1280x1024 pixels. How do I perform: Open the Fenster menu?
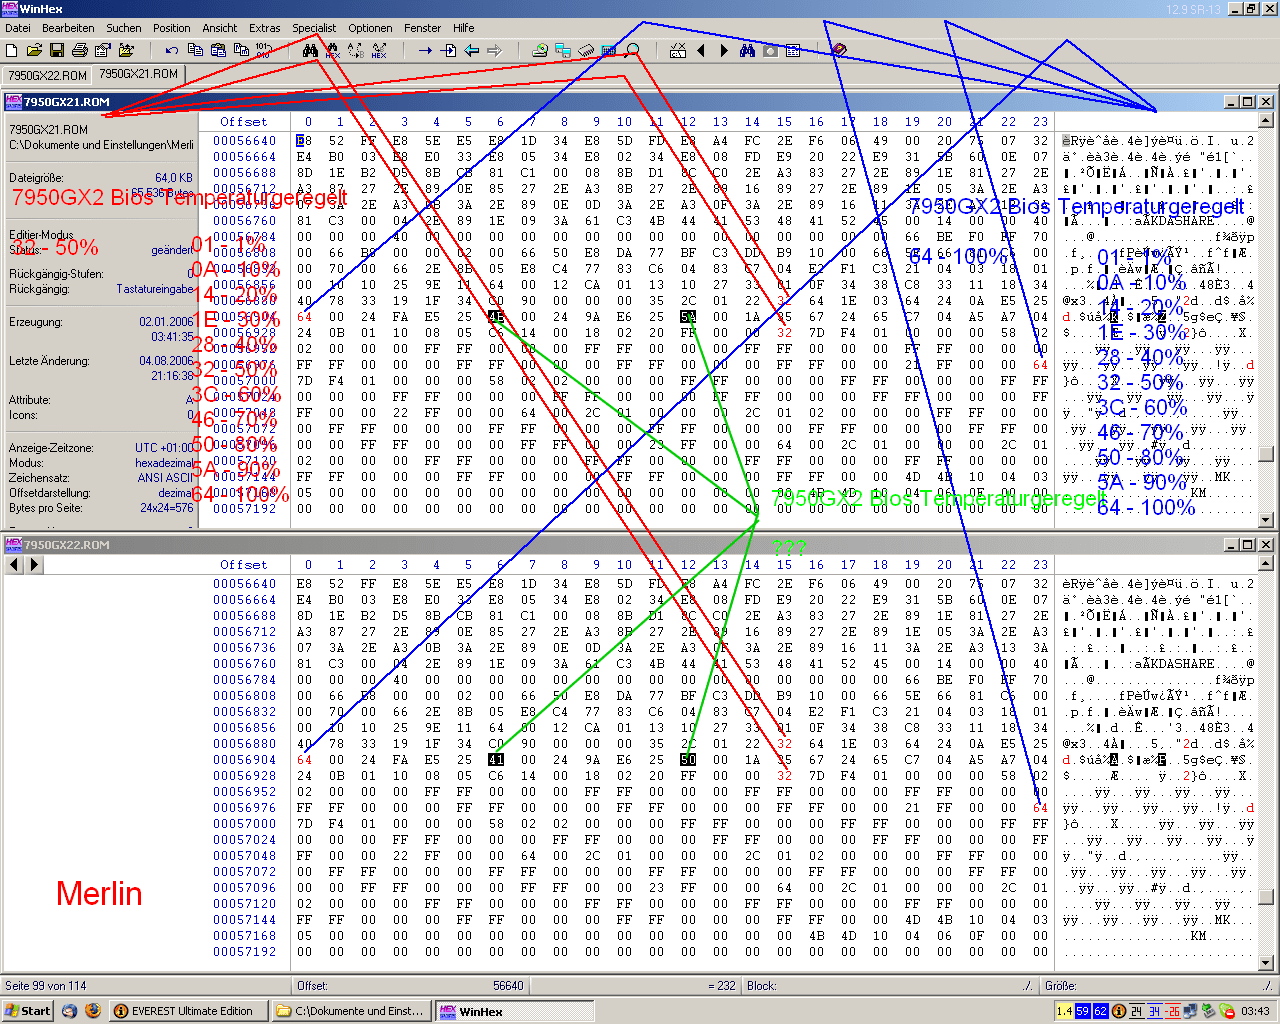coord(423,28)
